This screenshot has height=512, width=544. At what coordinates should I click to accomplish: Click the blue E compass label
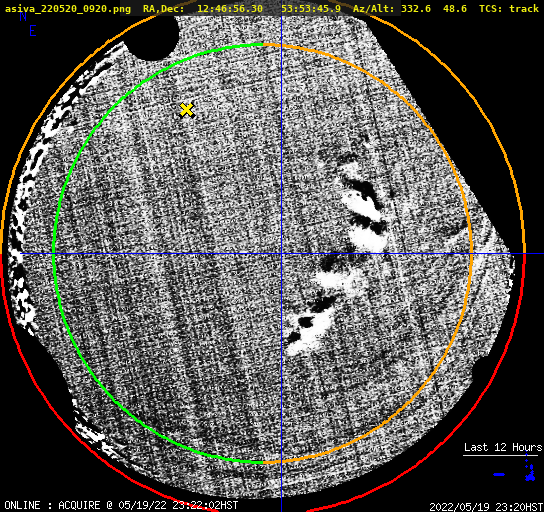[33, 31]
